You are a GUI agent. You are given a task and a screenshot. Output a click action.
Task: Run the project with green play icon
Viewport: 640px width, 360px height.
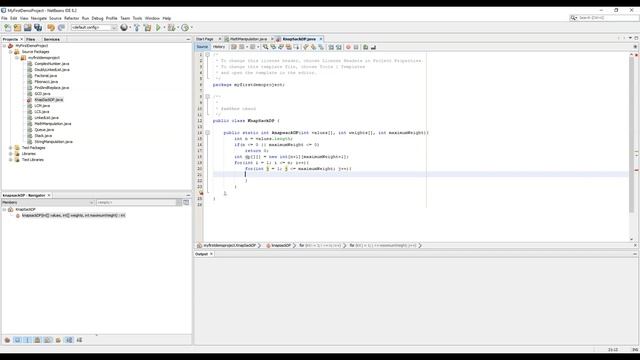[x=158, y=27]
